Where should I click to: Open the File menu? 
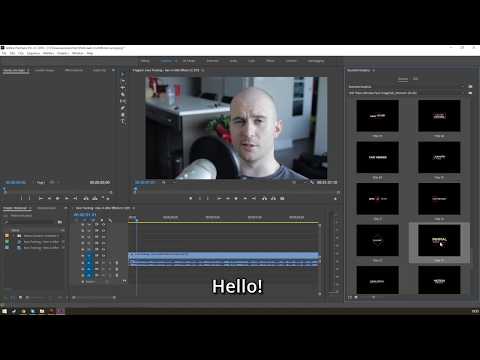point(4,53)
